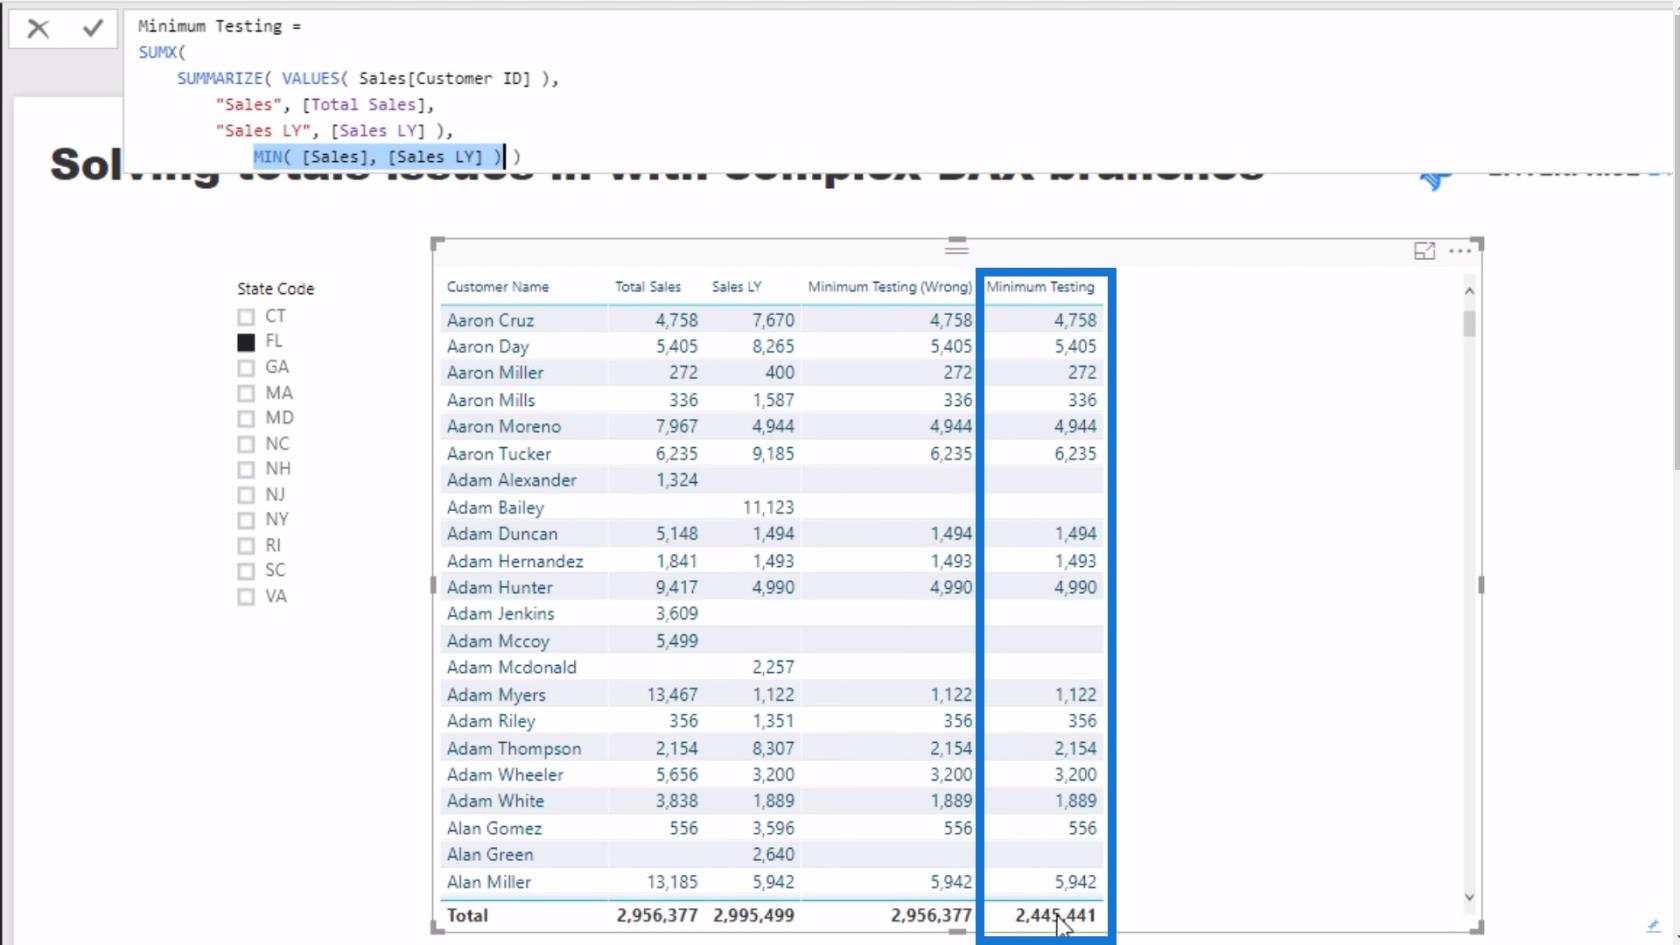Tick the SC state checkbox
Image resolution: width=1680 pixels, height=945 pixels.
[246, 572]
